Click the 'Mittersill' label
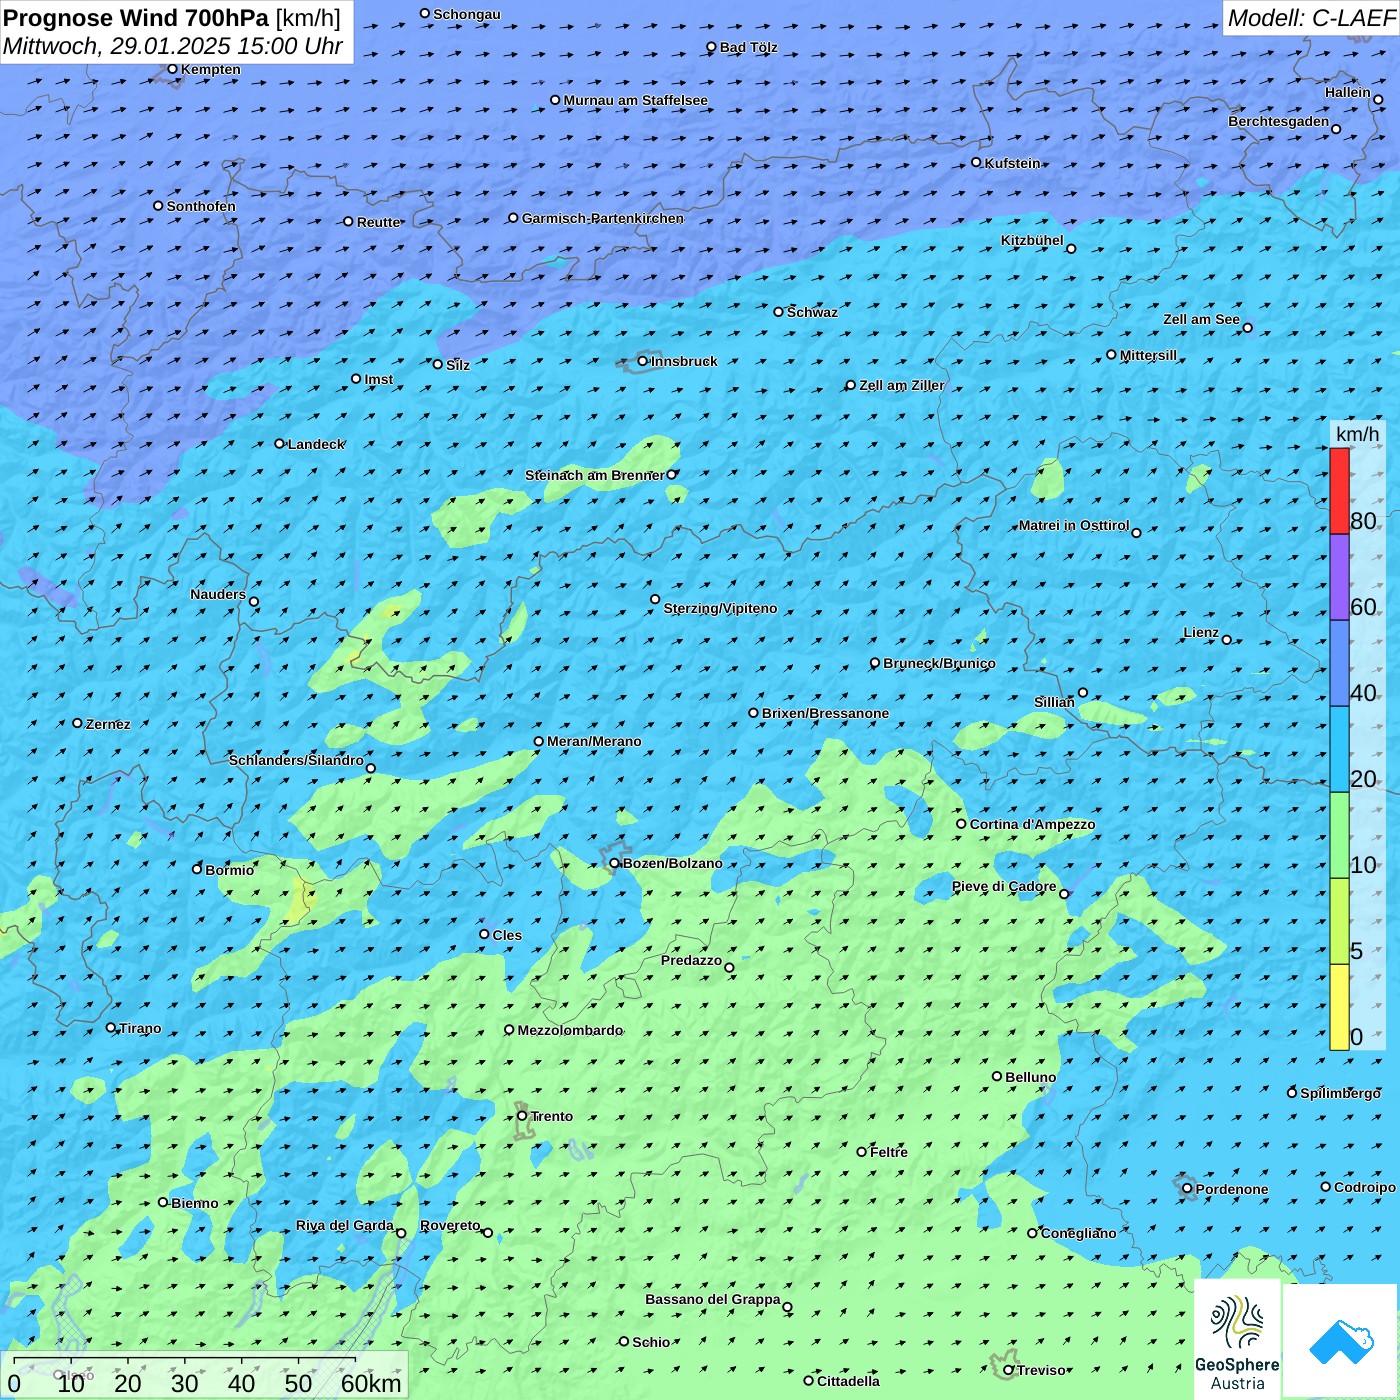 pos(1148,355)
